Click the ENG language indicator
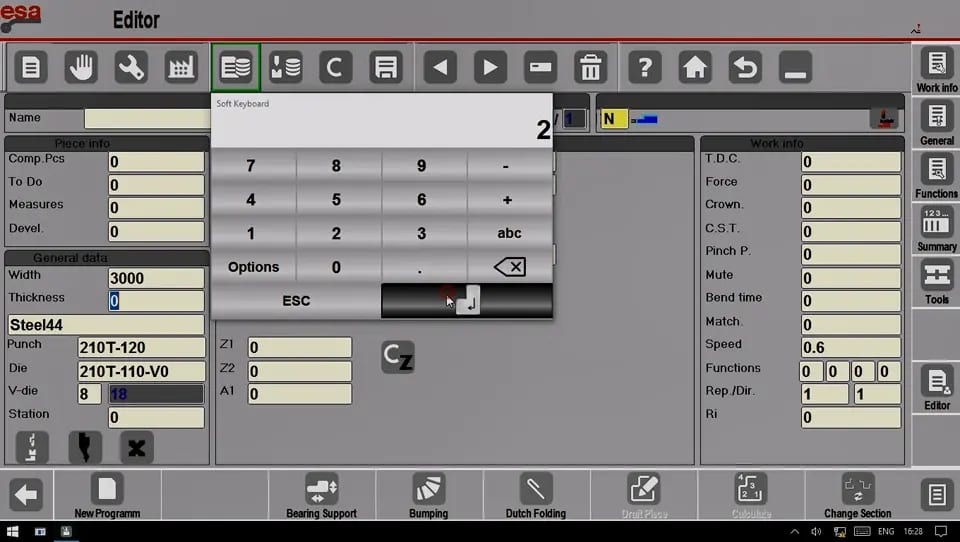 click(x=886, y=532)
